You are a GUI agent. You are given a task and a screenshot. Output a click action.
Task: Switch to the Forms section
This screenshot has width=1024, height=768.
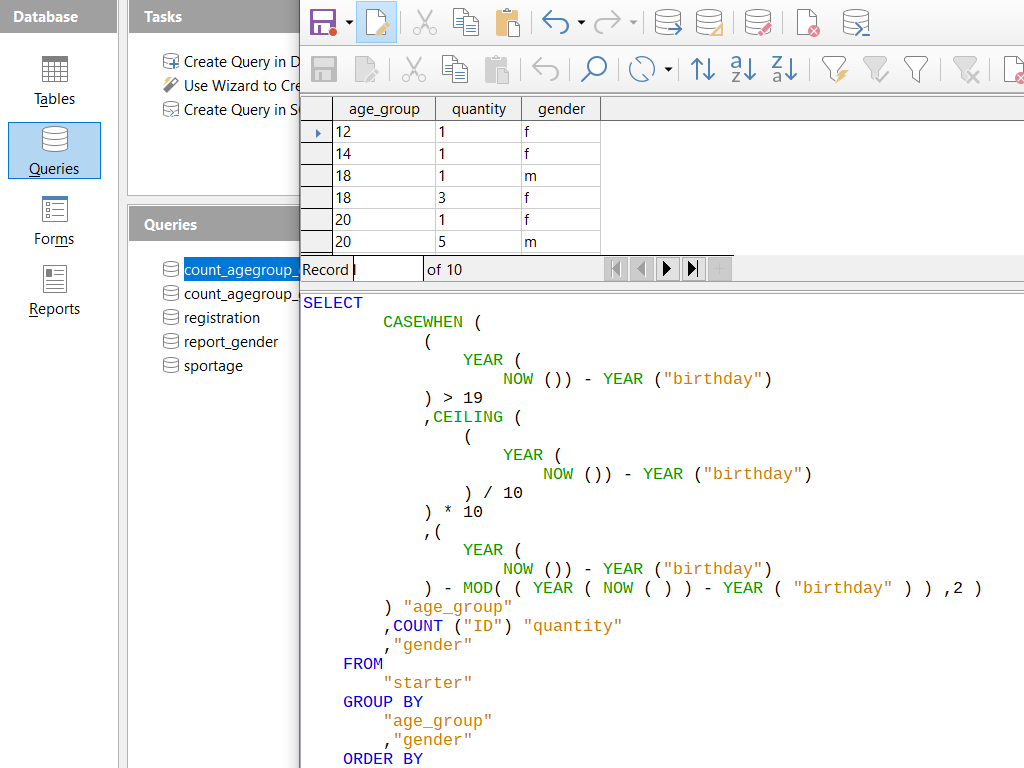pyautogui.click(x=54, y=222)
